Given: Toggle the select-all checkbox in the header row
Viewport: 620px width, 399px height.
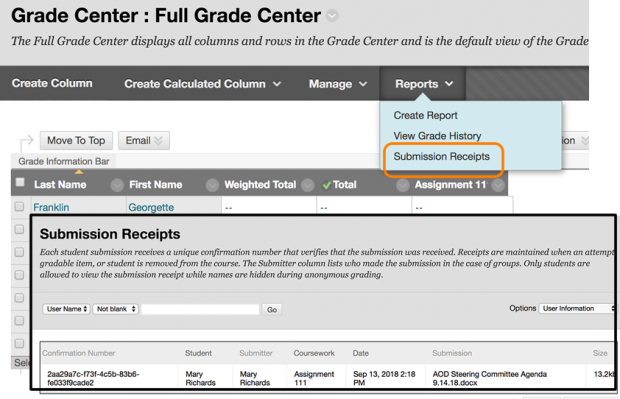Looking at the screenshot, I should (x=20, y=182).
